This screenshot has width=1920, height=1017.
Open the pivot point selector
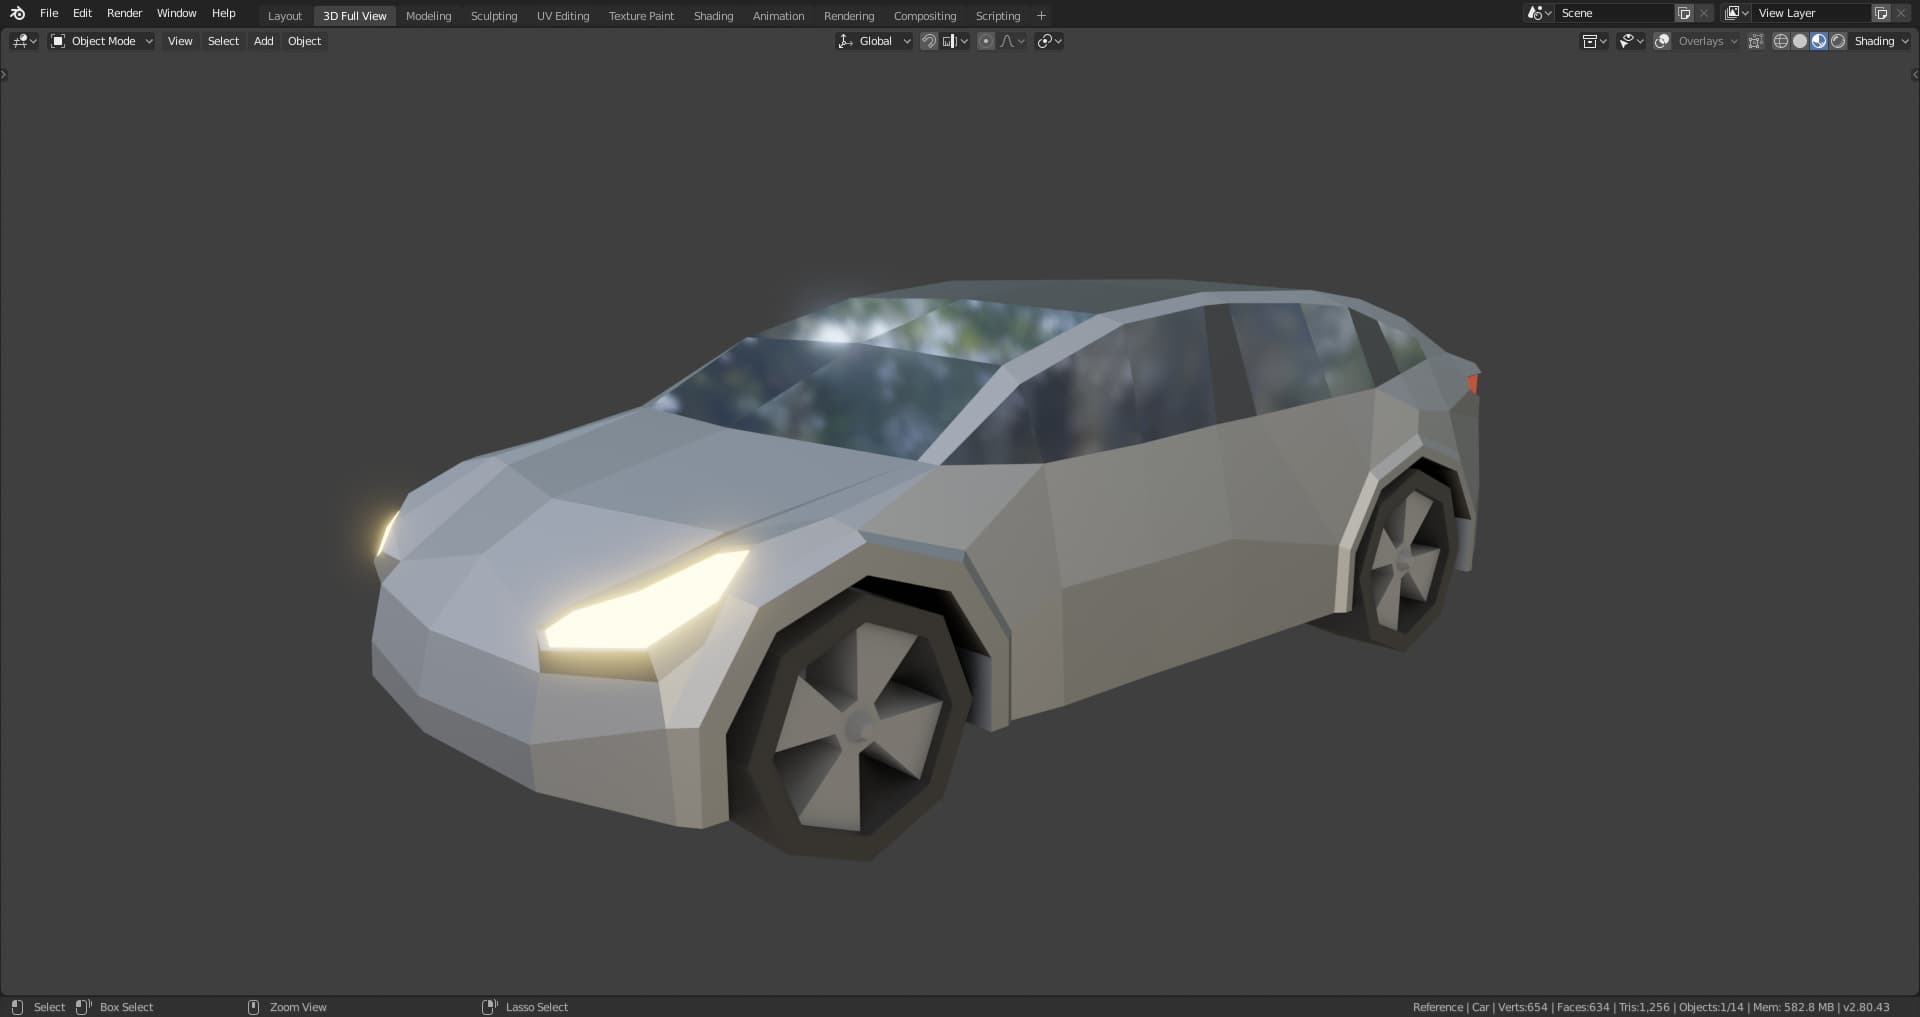(1049, 41)
